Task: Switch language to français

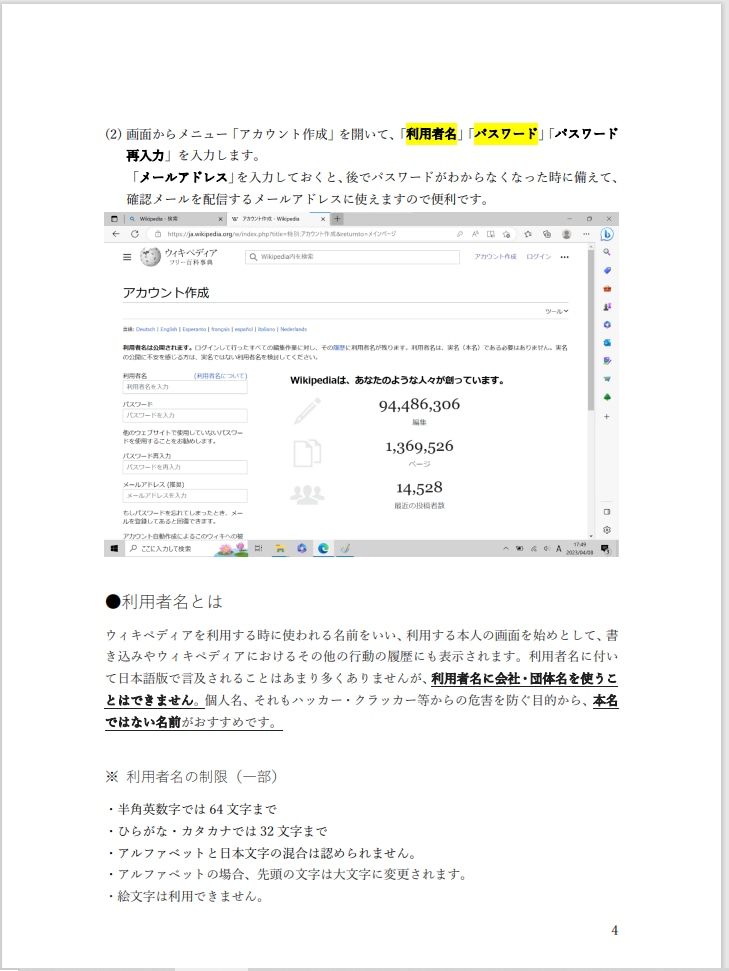Action: (220, 329)
